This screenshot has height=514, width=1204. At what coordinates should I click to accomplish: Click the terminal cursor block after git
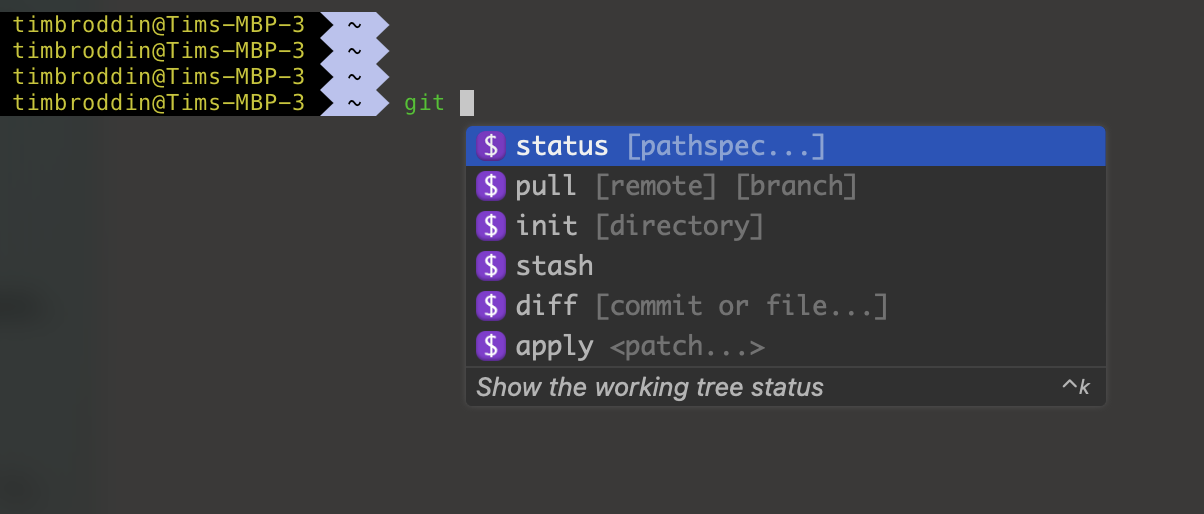tap(466, 103)
